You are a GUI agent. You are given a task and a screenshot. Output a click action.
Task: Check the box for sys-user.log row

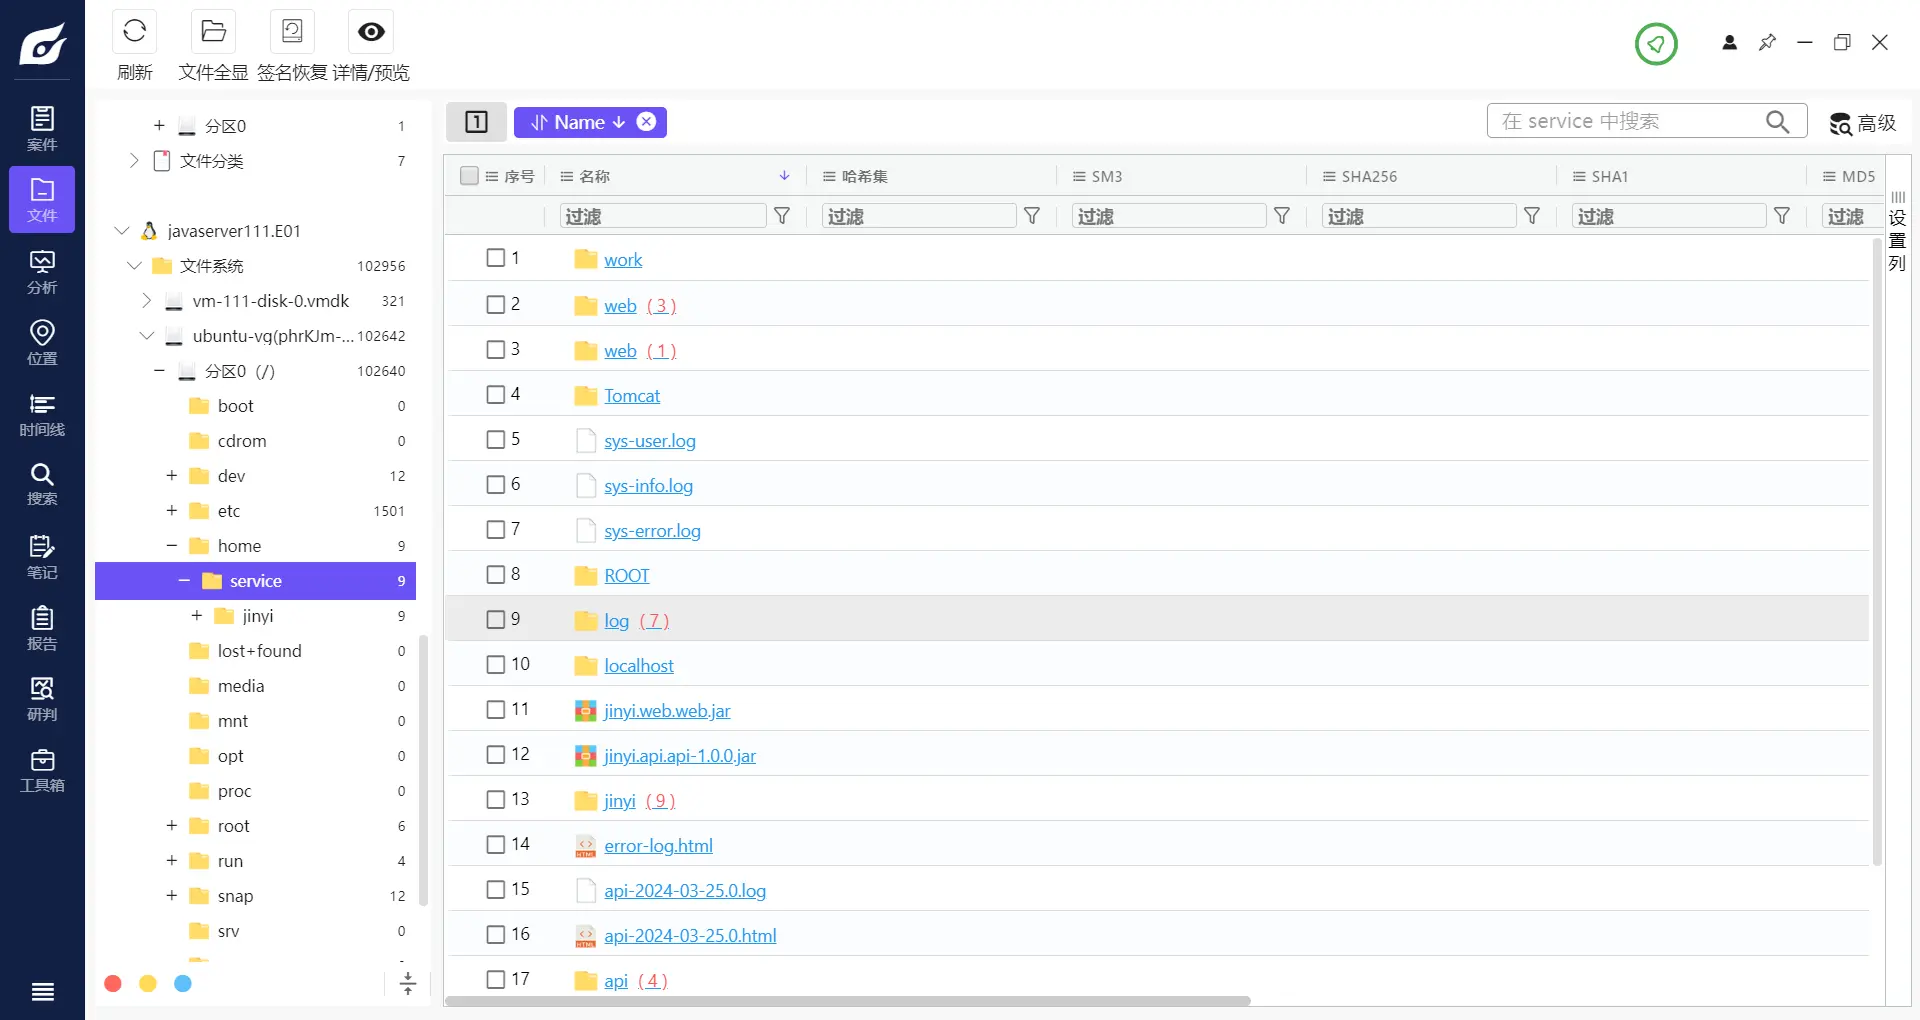495,439
